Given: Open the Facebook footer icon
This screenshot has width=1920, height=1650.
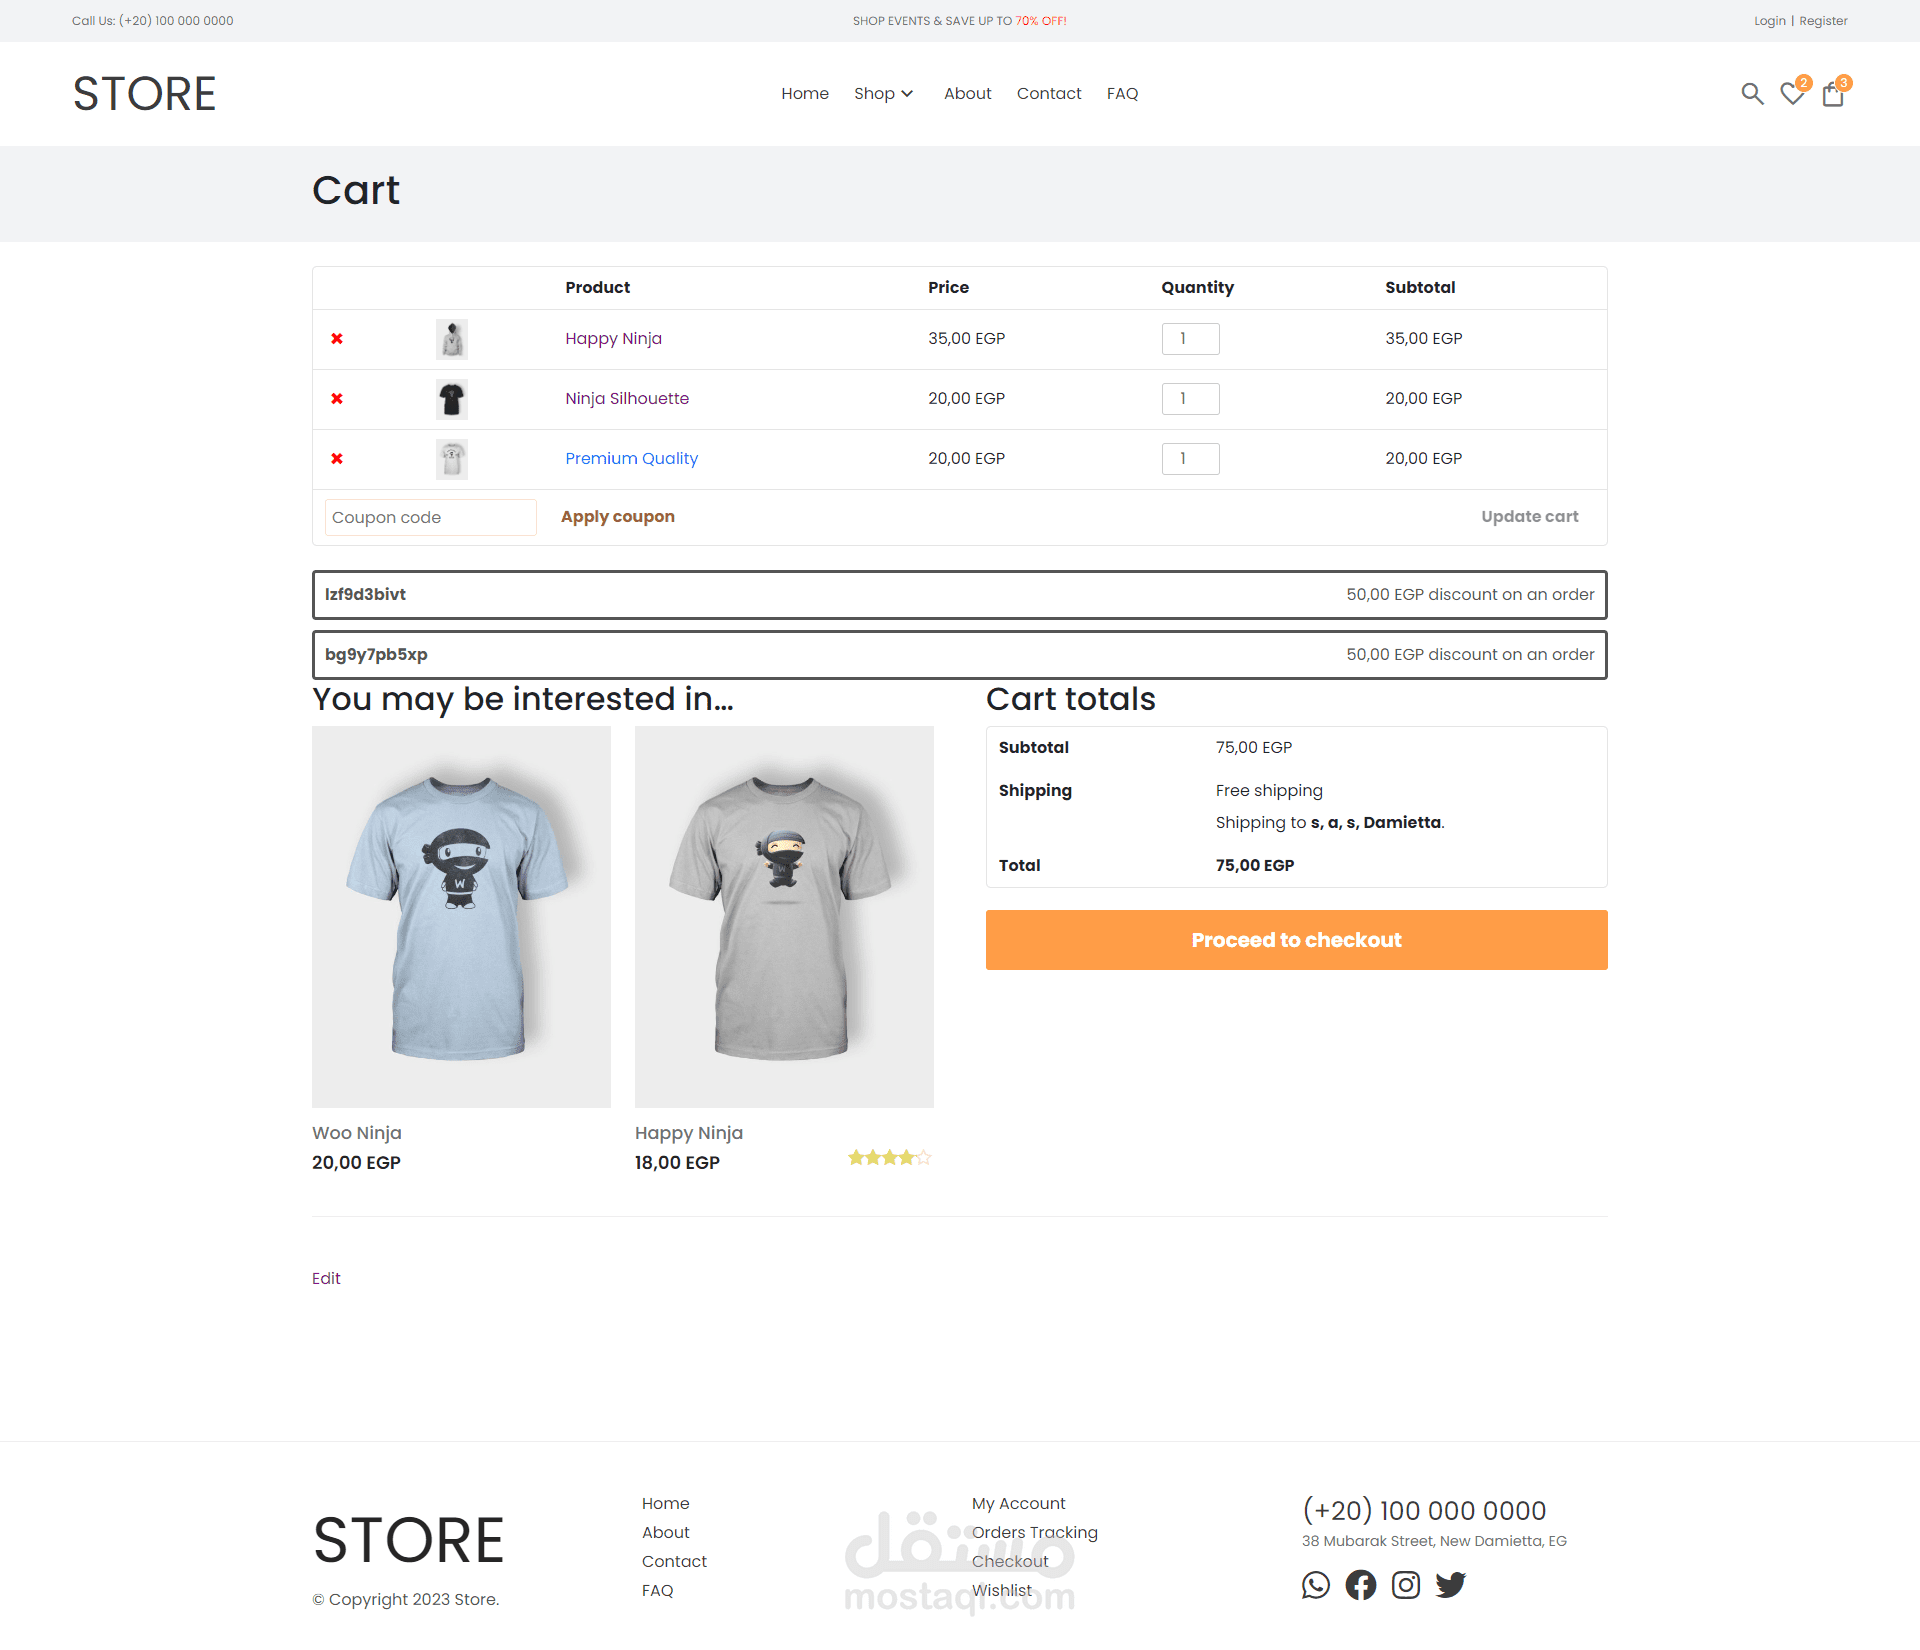Looking at the screenshot, I should 1361,1585.
